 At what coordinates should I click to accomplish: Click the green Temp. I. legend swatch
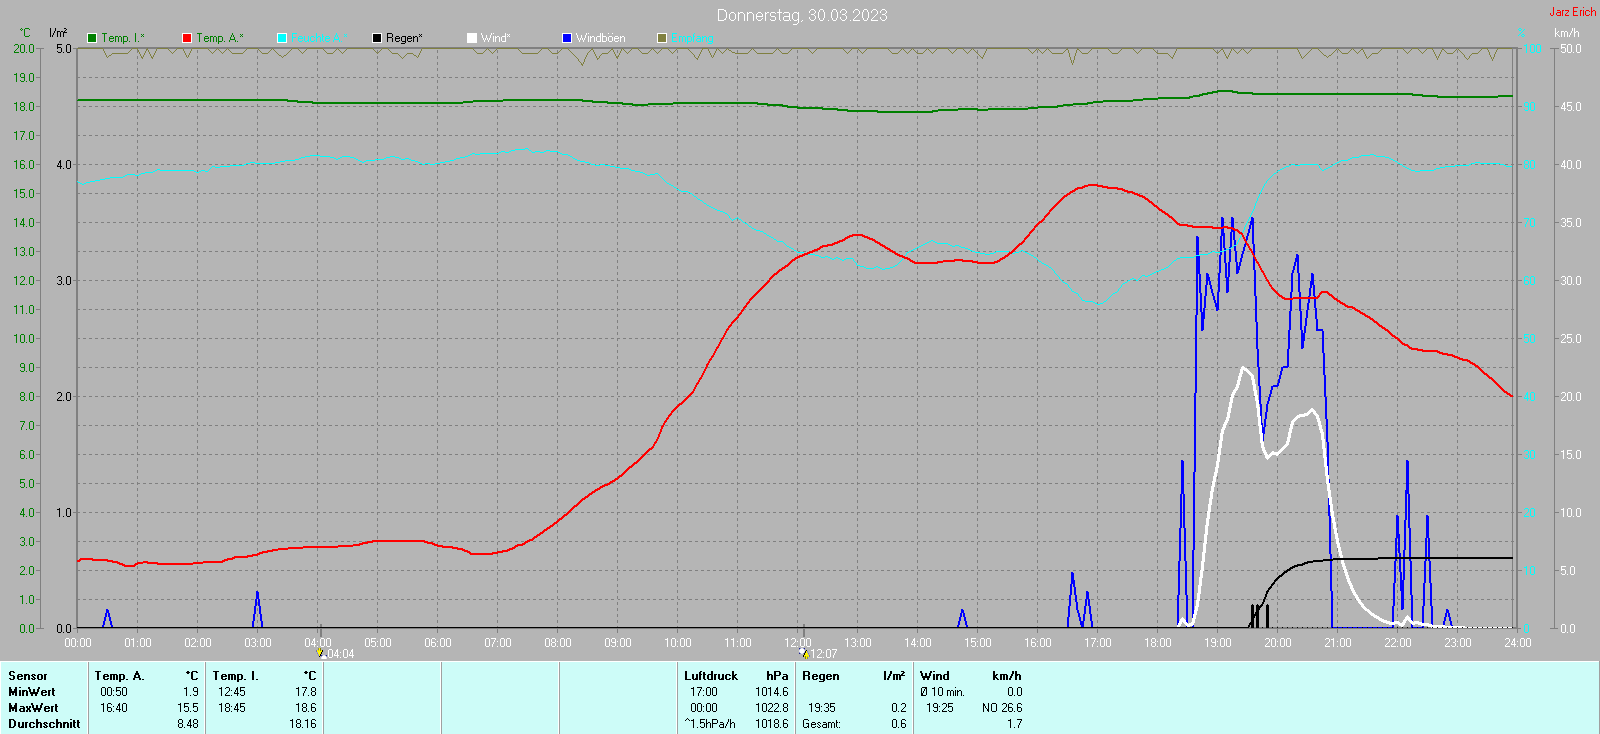92,38
